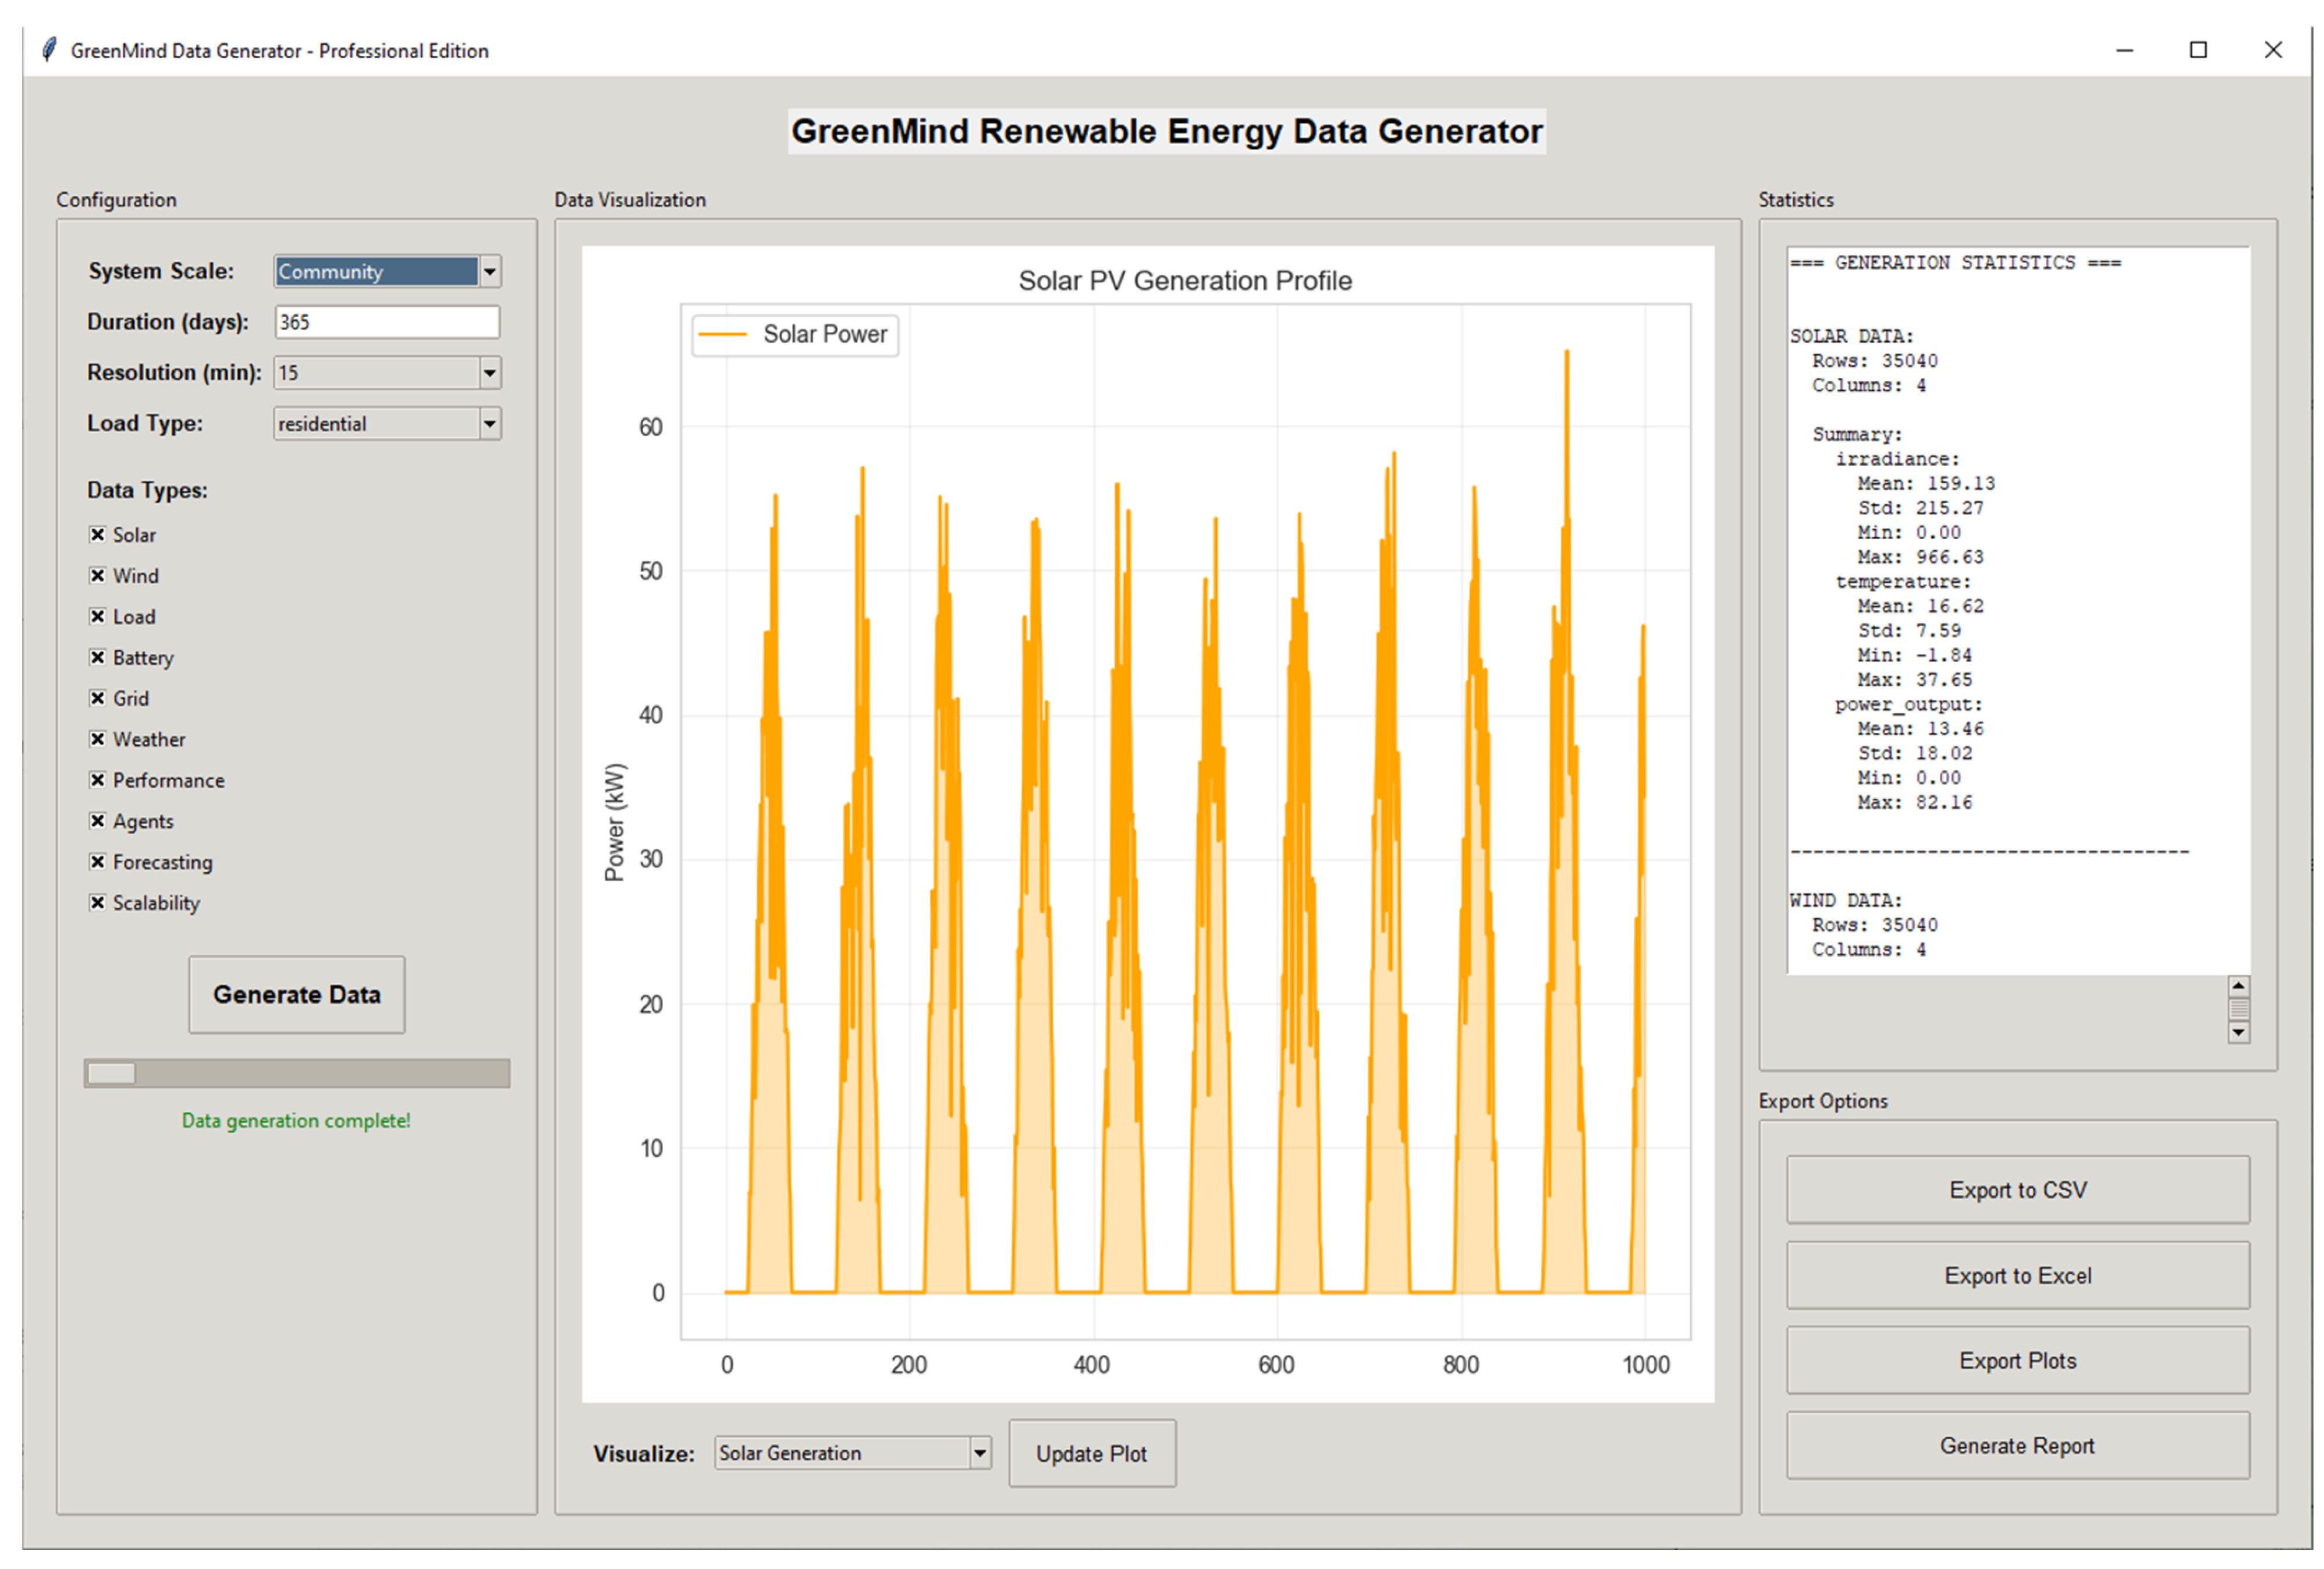Viewport: 2324px width, 1569px height.
Task: Toggle the Forecasting checkbox
Action: [x=97, y=861]
